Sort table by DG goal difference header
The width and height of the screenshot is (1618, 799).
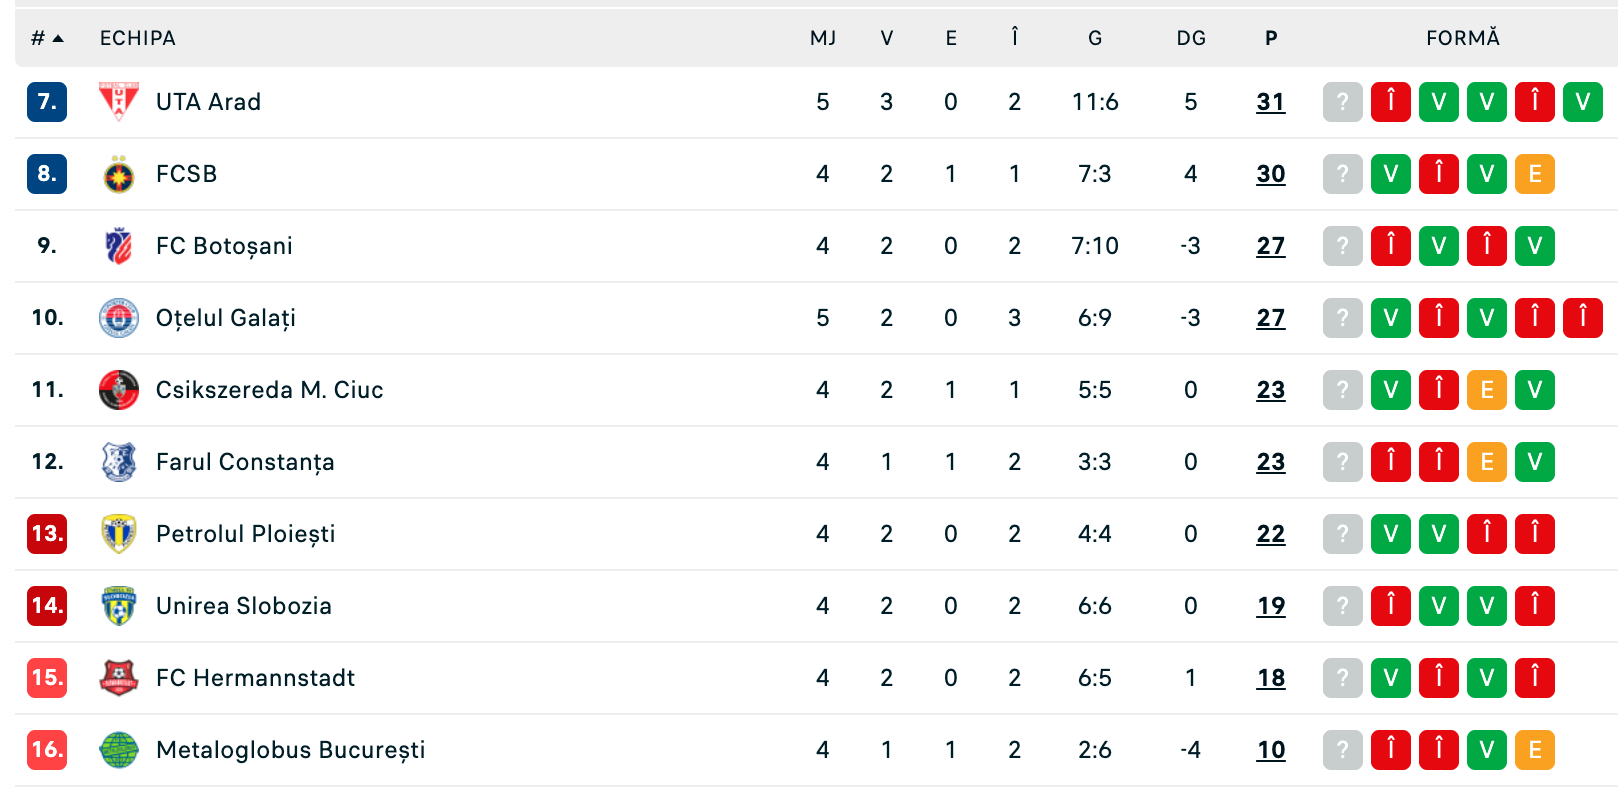(x=1190, y=38)
